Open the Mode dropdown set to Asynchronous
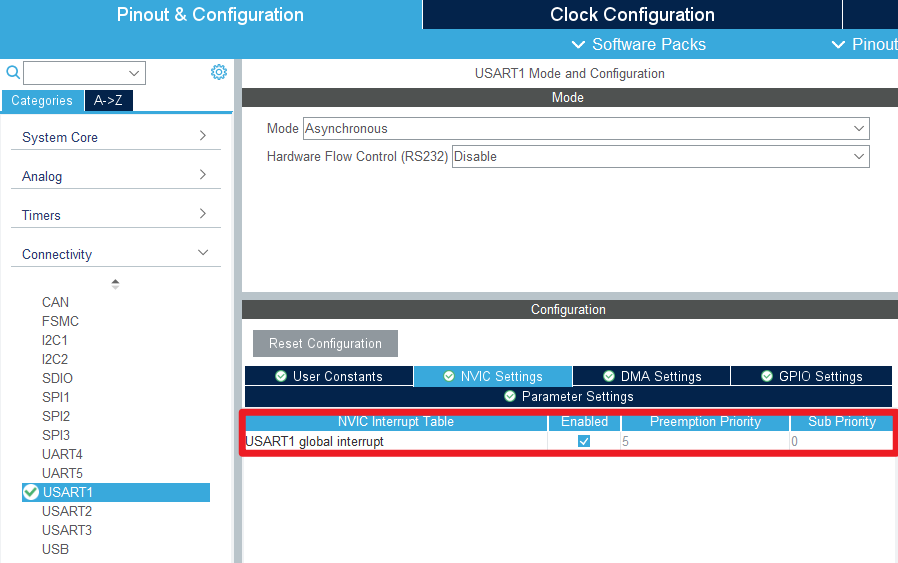898x563 pixels. coord(586,128)
